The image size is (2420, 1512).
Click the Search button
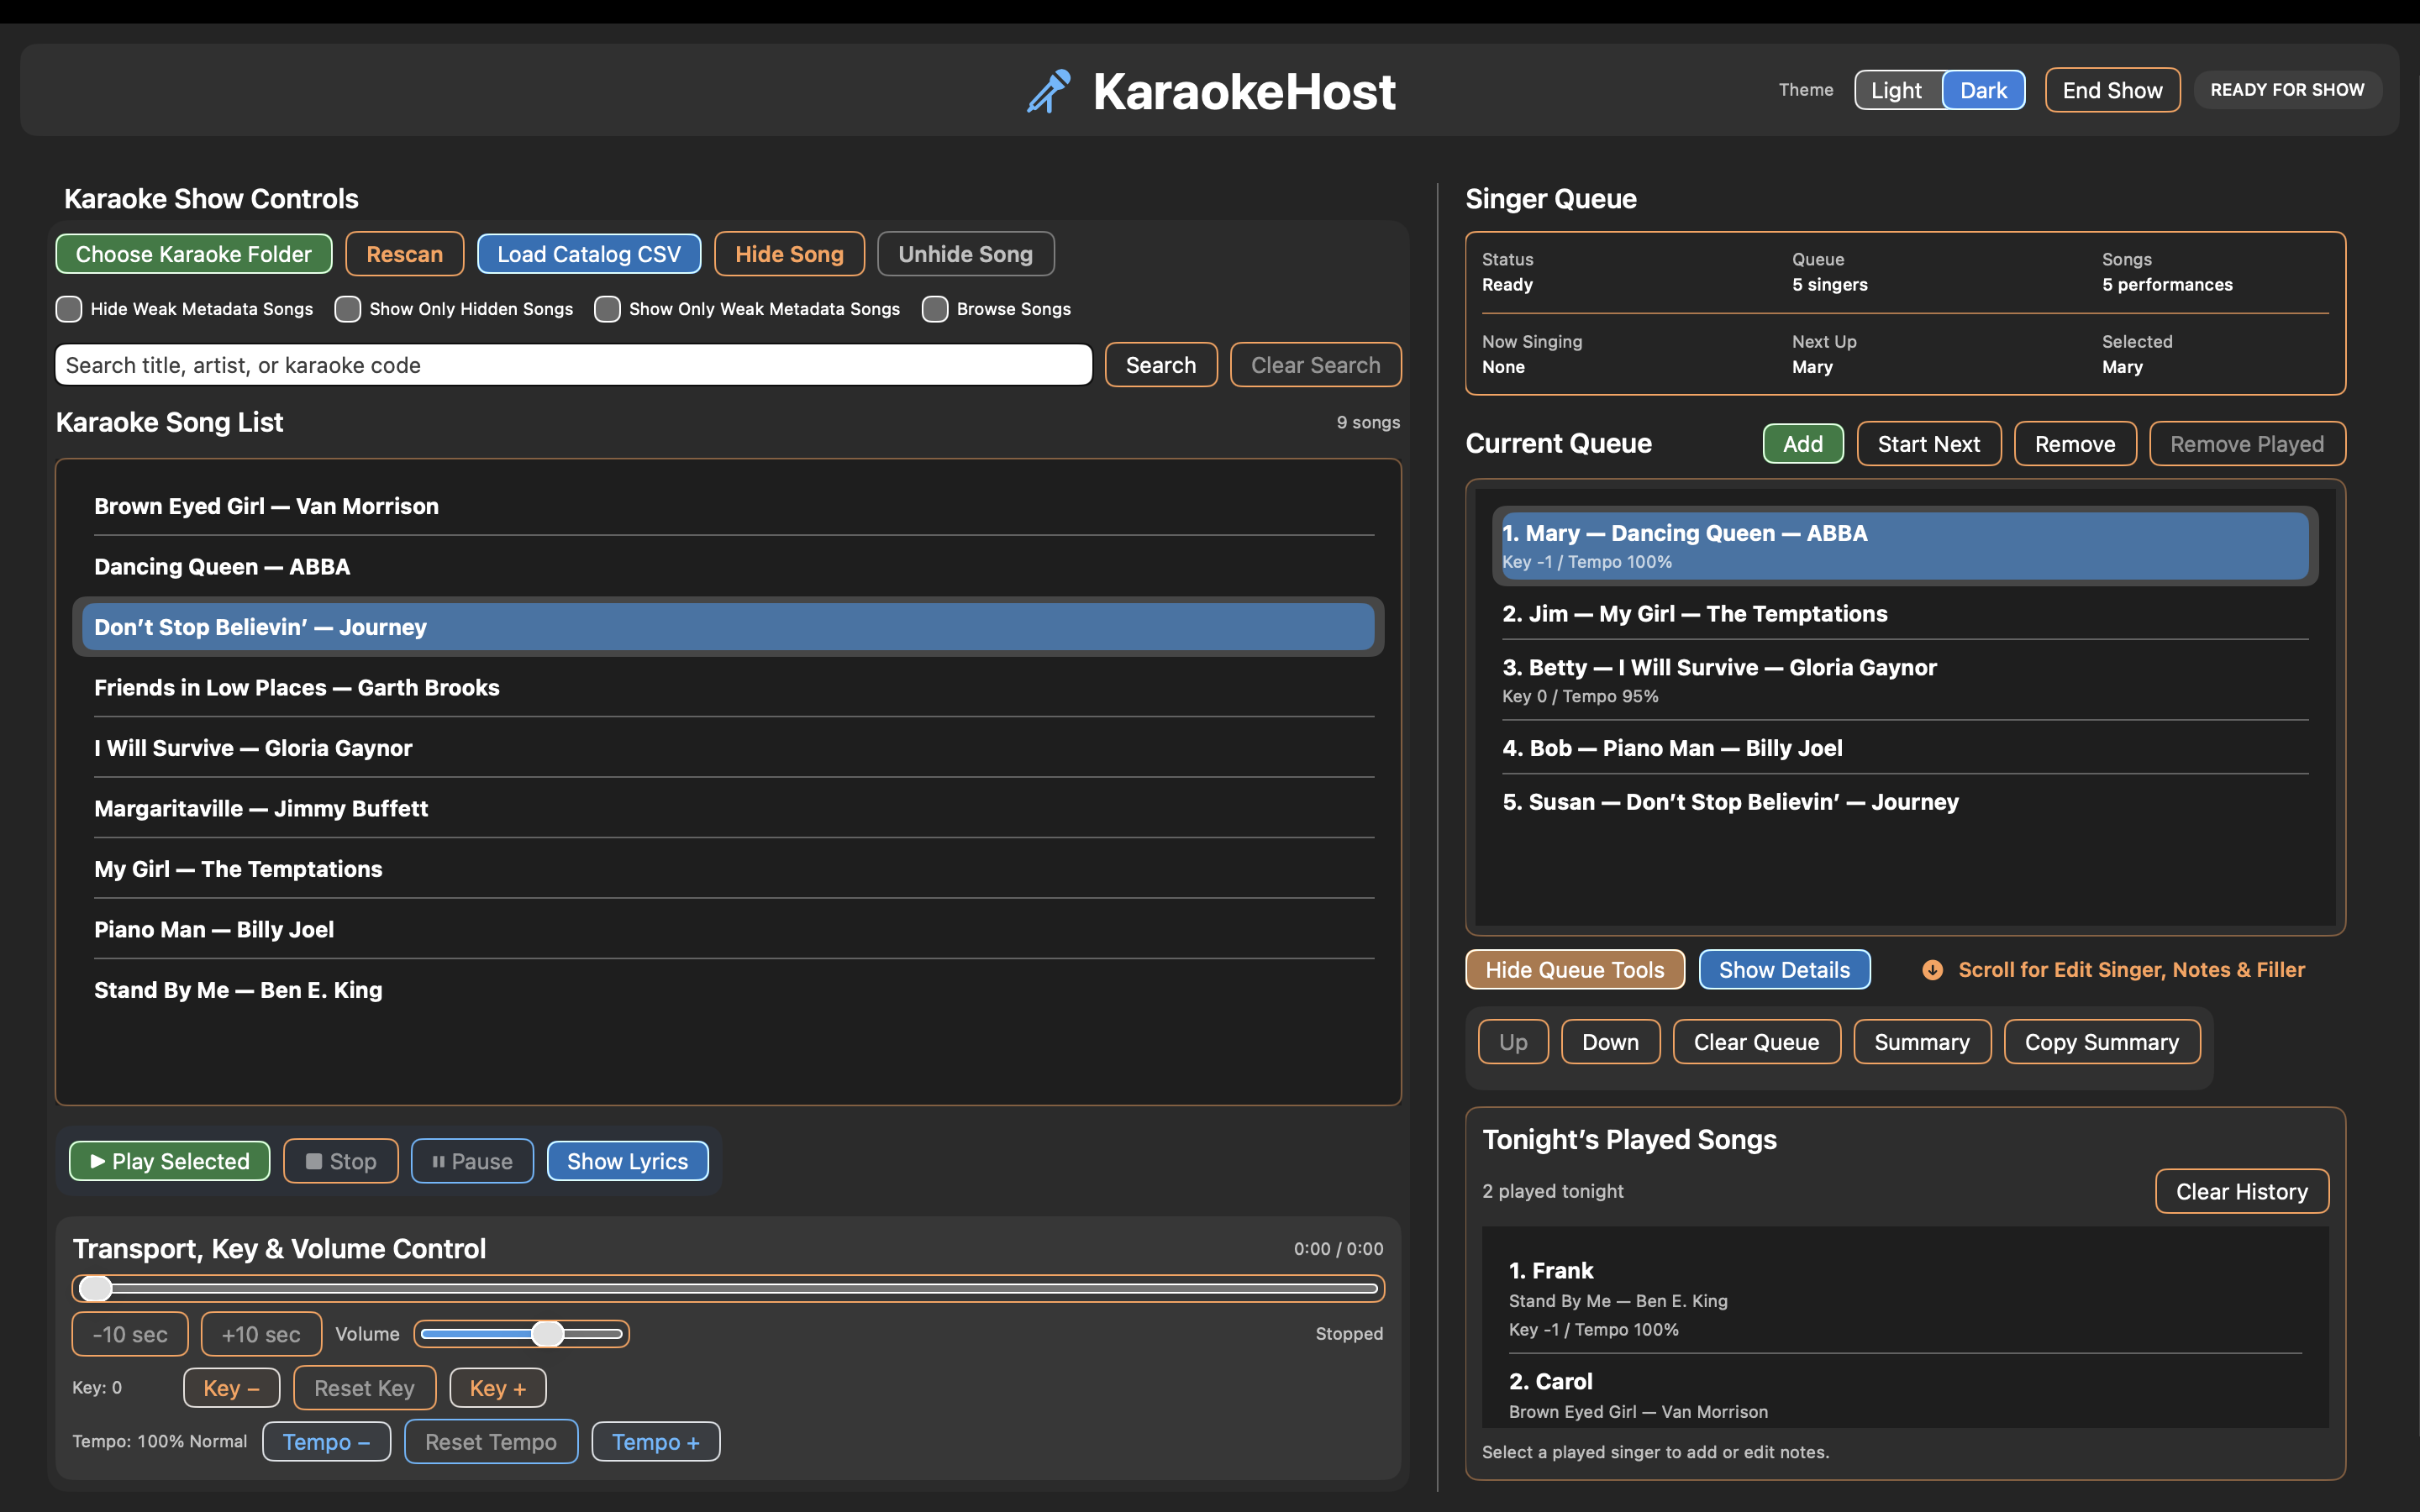(1161, 365)
